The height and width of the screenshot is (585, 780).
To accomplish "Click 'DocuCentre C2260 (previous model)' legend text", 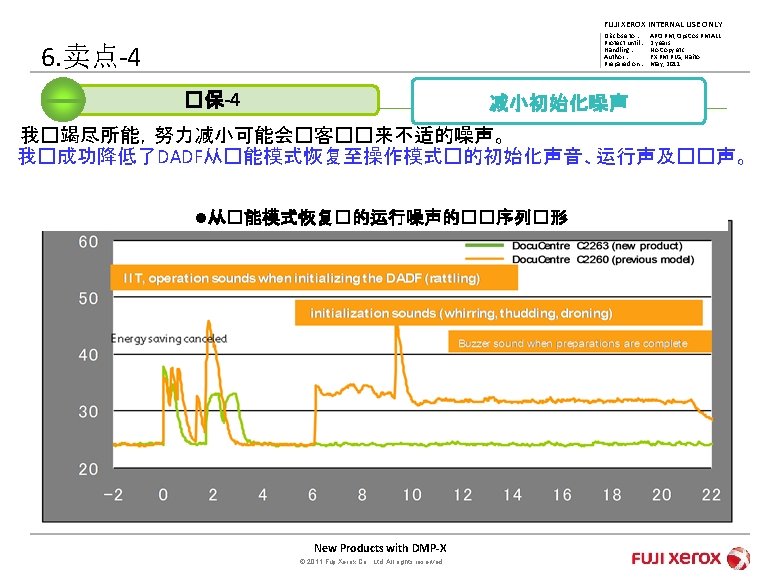I will coord(603,260).
